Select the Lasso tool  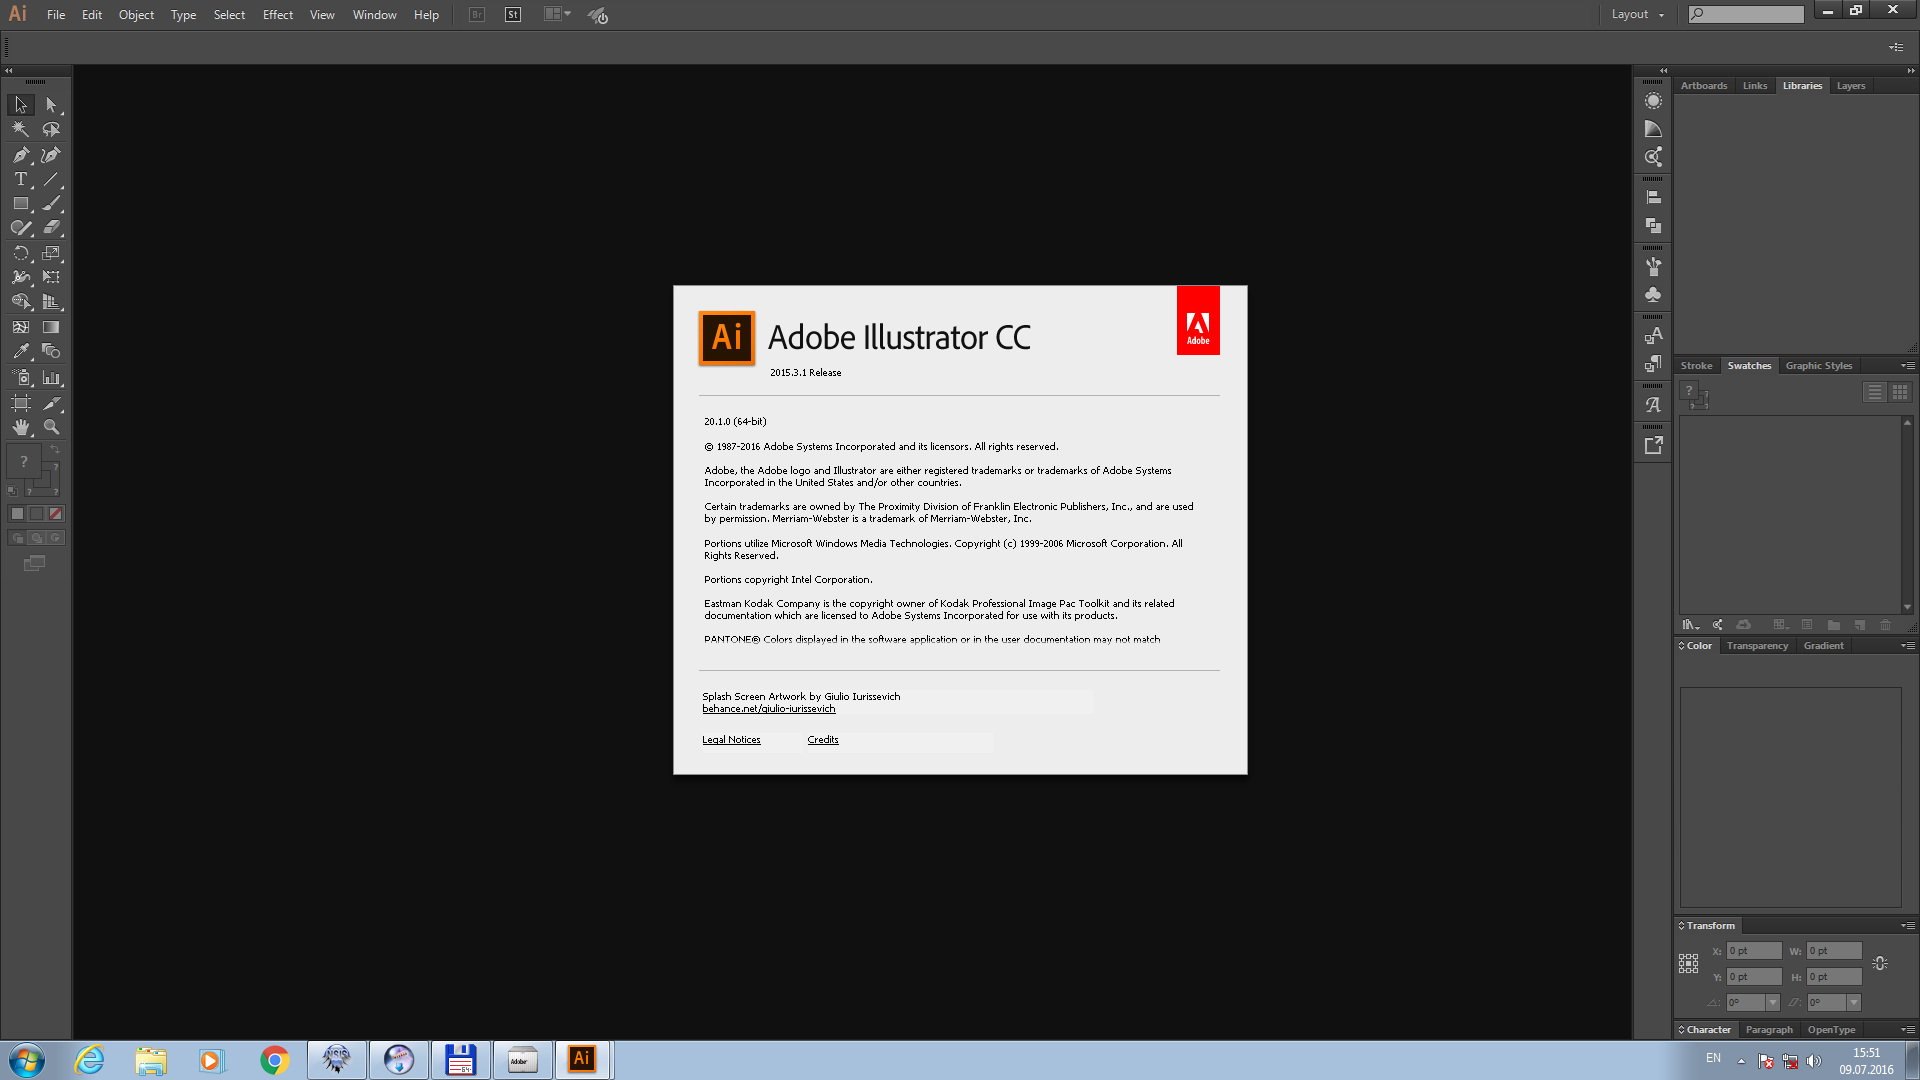51,129
